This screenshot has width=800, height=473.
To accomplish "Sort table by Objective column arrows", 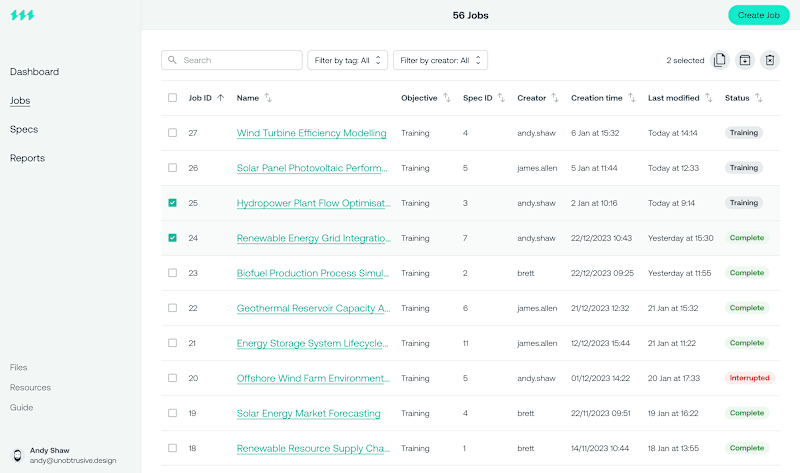I will point(447,98).
